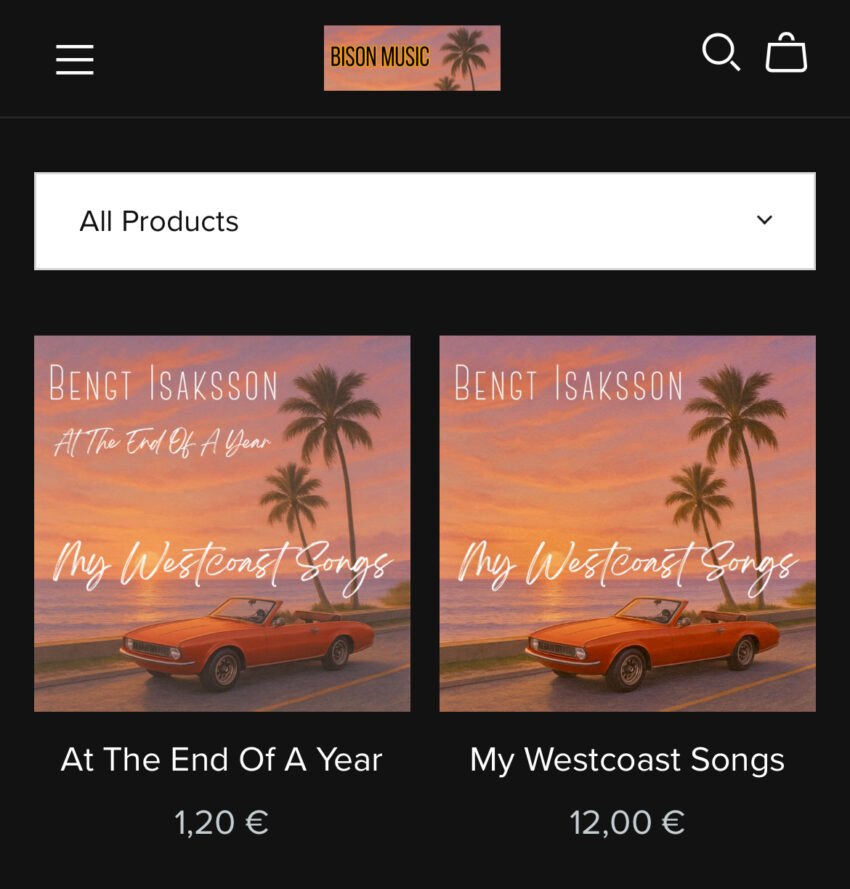Image resolution: width=850 pixels, height=889 pixels.
Task: Open the shopping bag cart
Action: coord(786,52)
